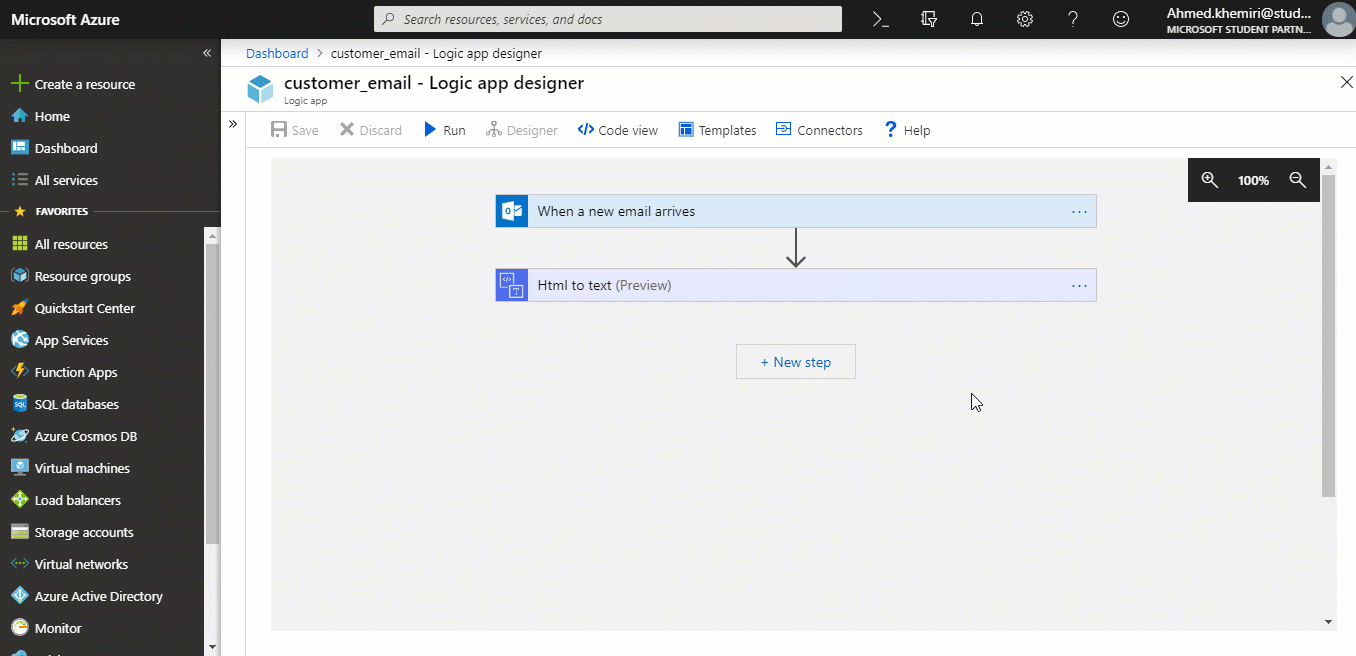Click Dashboard breadcrumb link
This screenshot has width=1356, height=656.
tap(277, 53)
